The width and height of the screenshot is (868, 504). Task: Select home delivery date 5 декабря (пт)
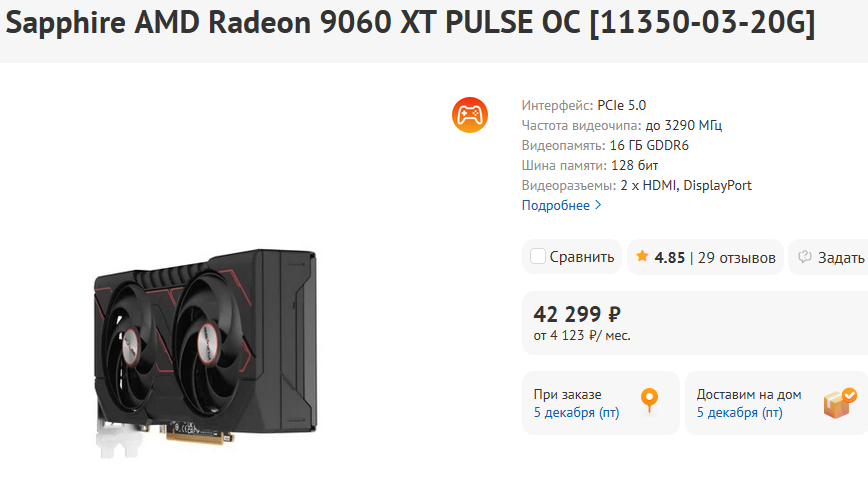tap(739, 413)
